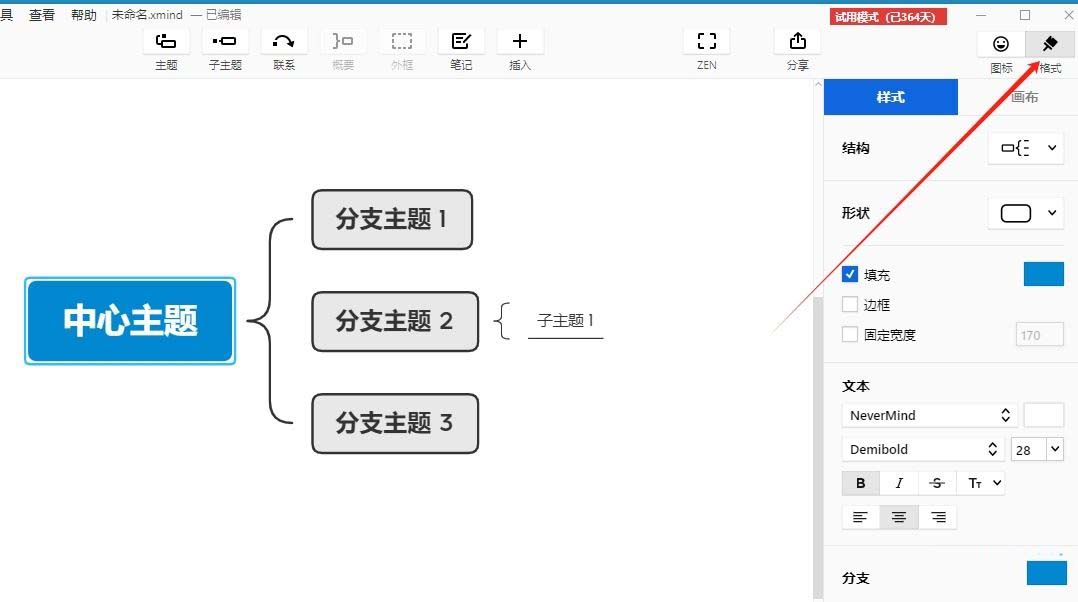1078x602 pixels.
Task: Open the 分享 share options
Action: pyautogui.click(x=798, y=42)
